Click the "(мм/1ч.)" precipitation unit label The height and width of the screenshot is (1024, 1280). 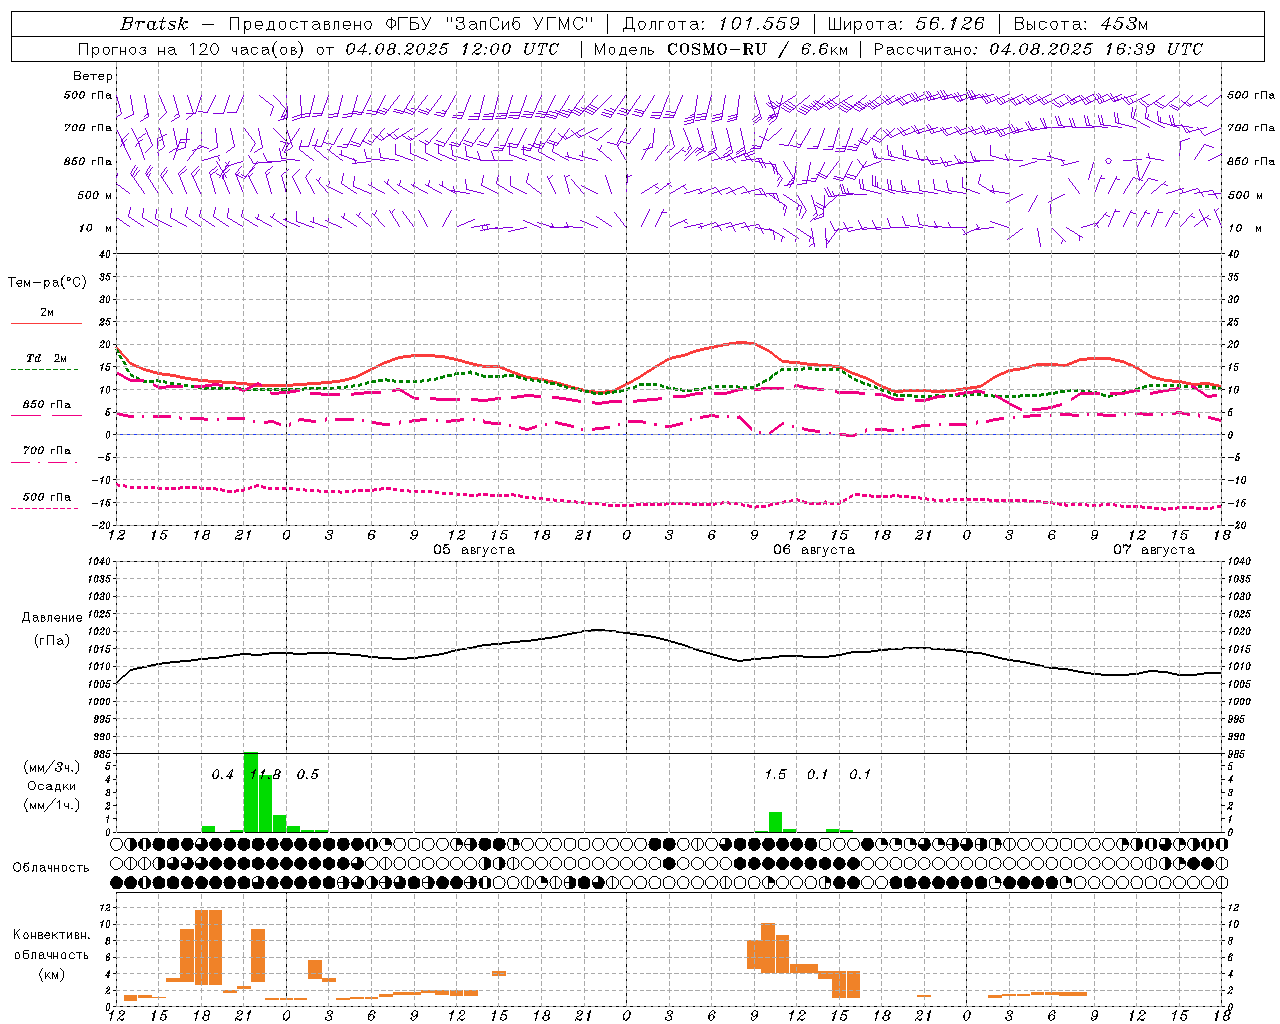click(x=52, y=805)
